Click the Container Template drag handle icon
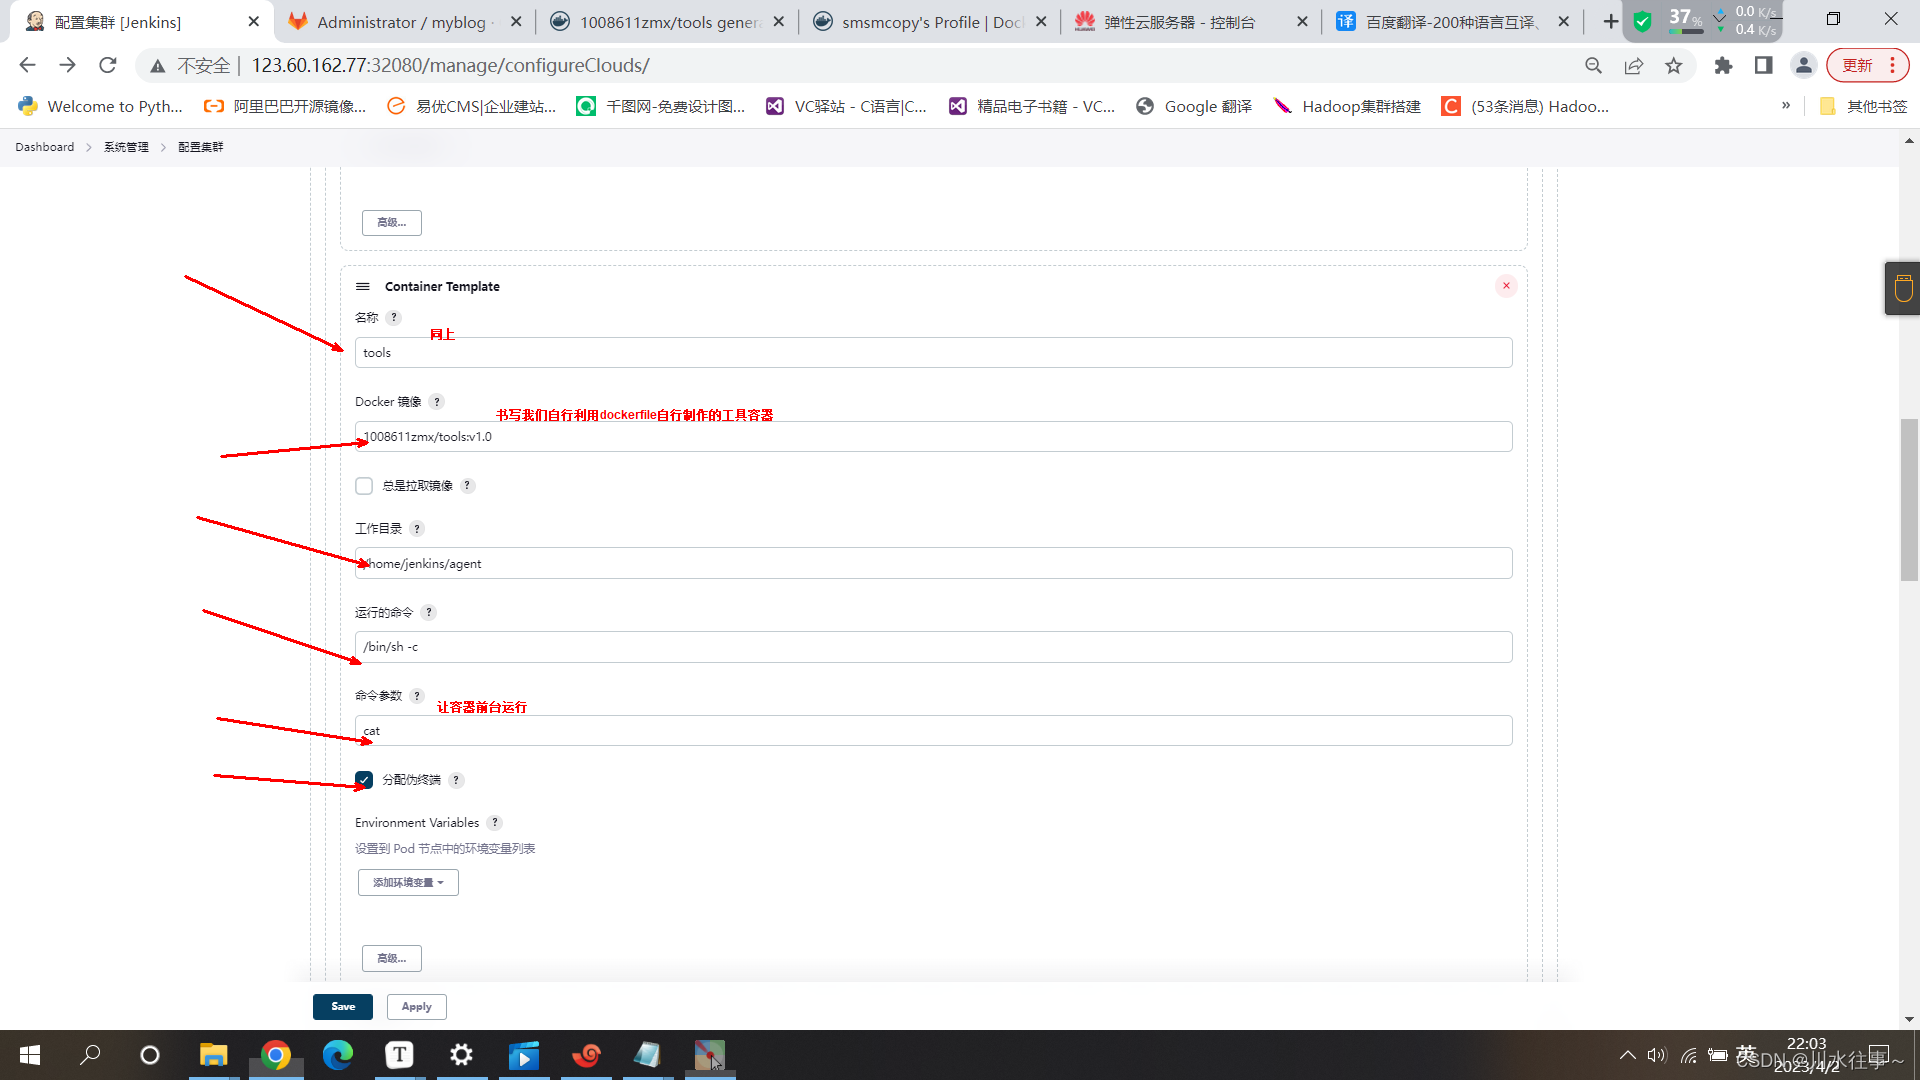 click(363, 286)
